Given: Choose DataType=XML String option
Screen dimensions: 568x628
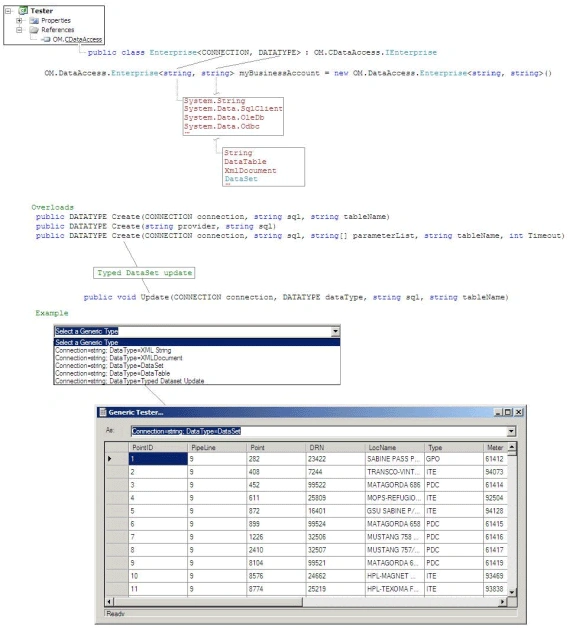Looking at the screenshot, I should coord(197,350).
